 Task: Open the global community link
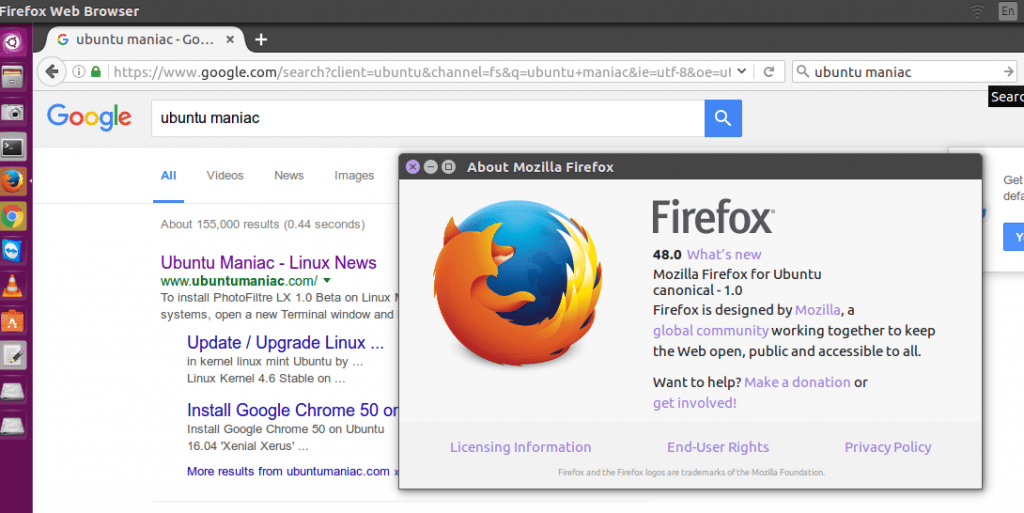tap(711, 331)
